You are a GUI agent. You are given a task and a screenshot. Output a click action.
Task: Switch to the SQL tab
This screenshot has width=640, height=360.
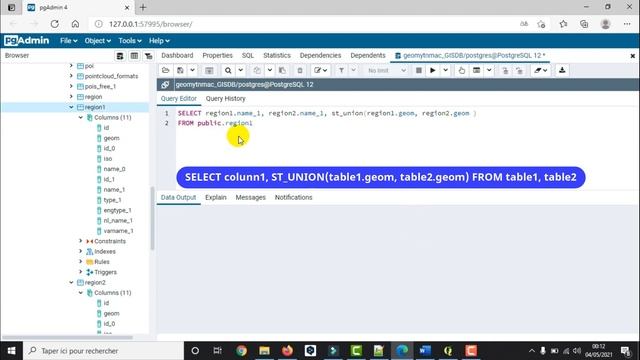click(247, 56)
